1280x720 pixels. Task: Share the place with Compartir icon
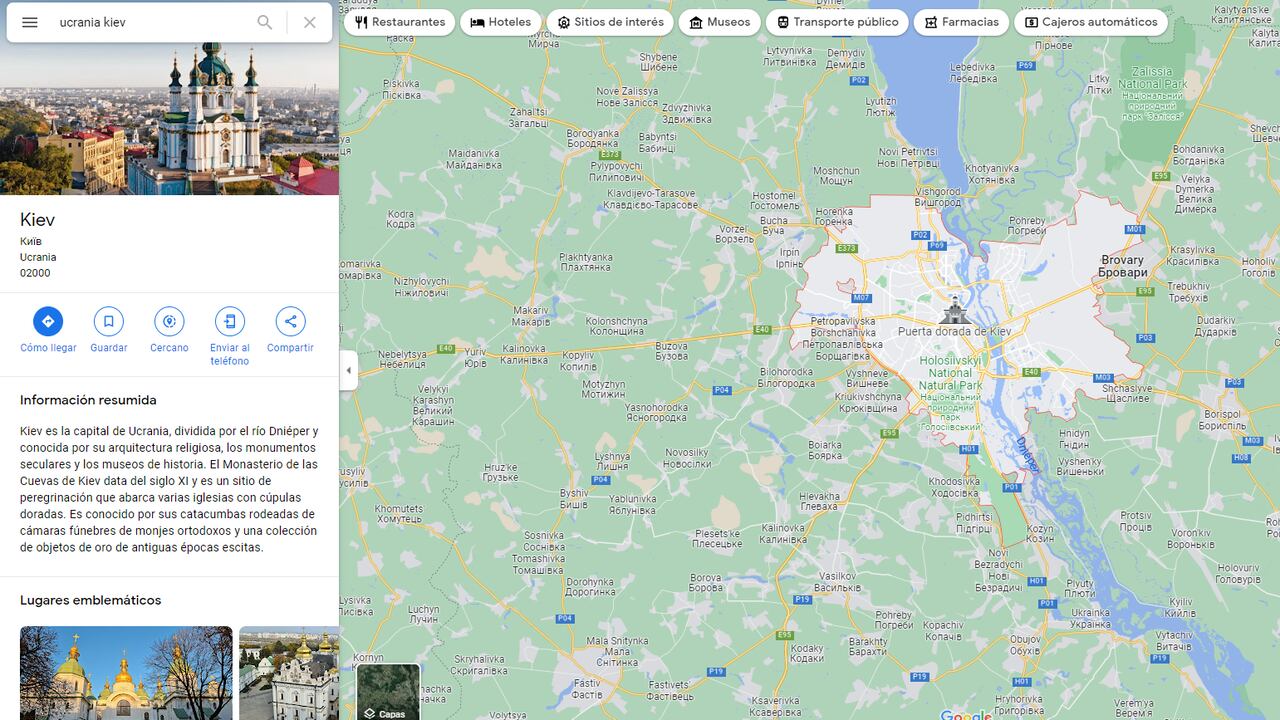290,321
